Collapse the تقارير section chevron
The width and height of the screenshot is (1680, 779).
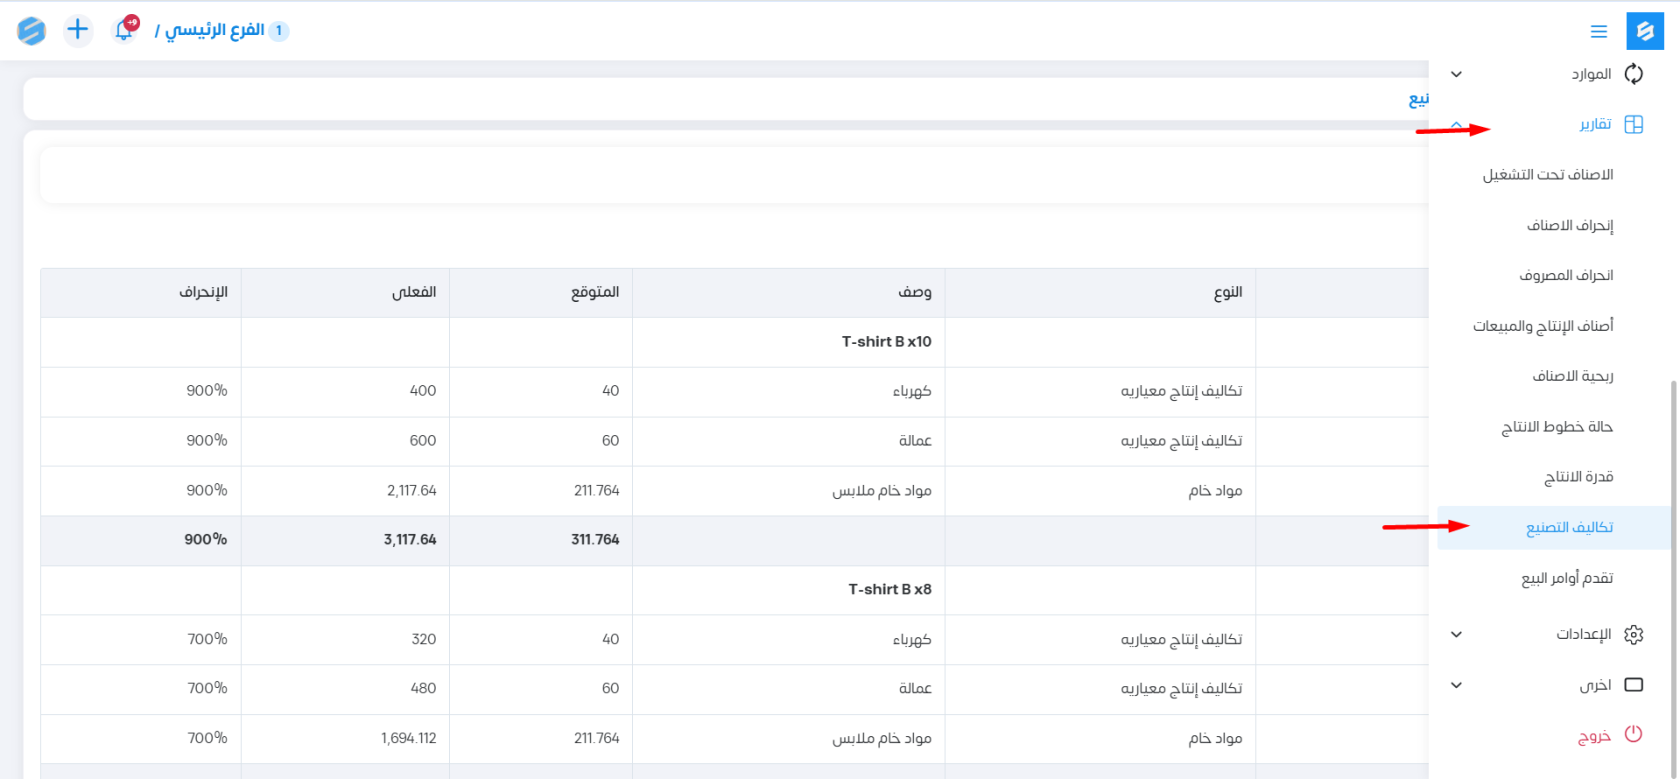click(1456, 125)
